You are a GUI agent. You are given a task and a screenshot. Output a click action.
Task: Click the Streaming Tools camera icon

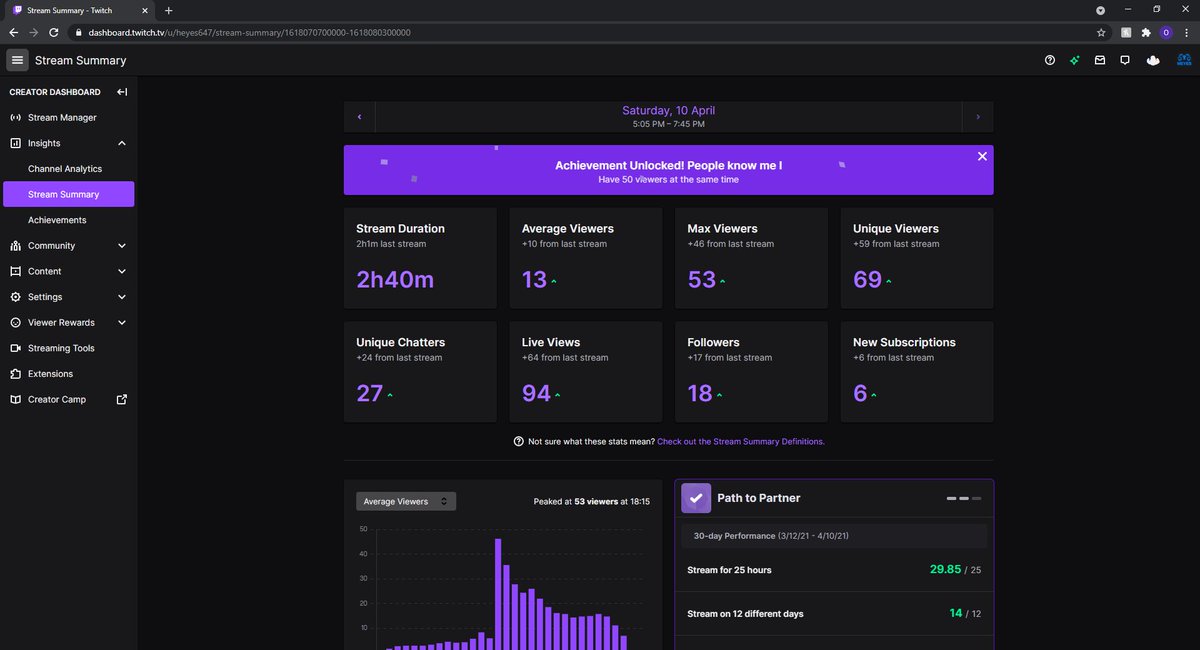(x=16, y=348)
